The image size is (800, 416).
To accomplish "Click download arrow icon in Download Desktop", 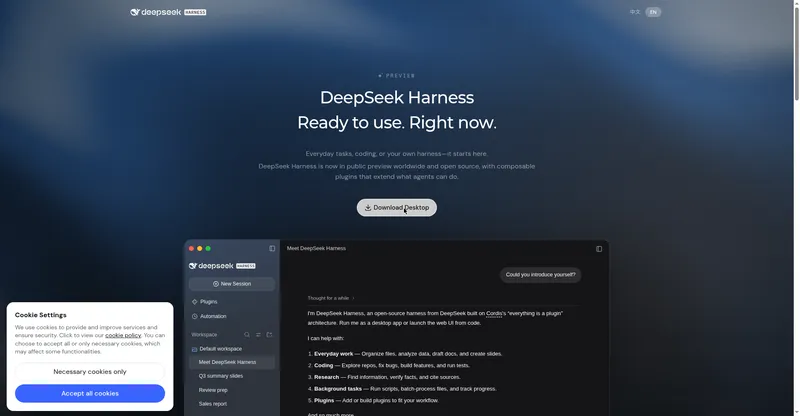I will (x=368, y=208).
